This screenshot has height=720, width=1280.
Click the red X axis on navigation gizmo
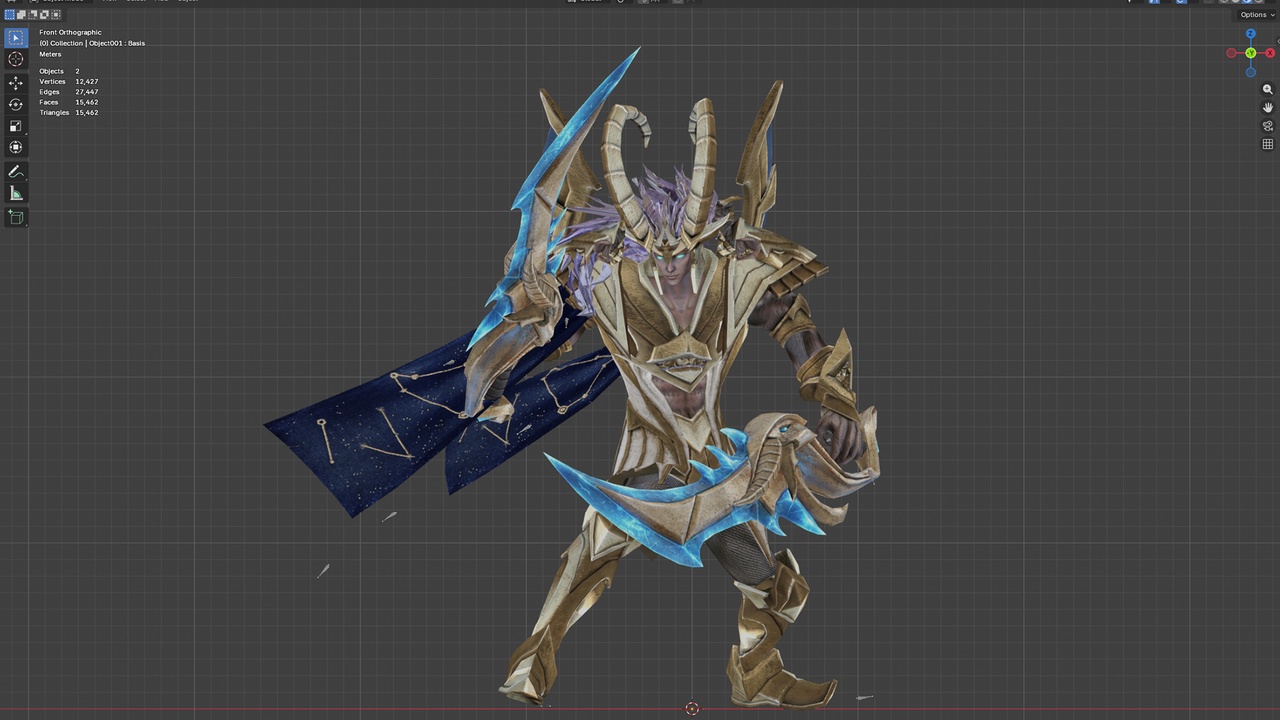(1270, 53)
